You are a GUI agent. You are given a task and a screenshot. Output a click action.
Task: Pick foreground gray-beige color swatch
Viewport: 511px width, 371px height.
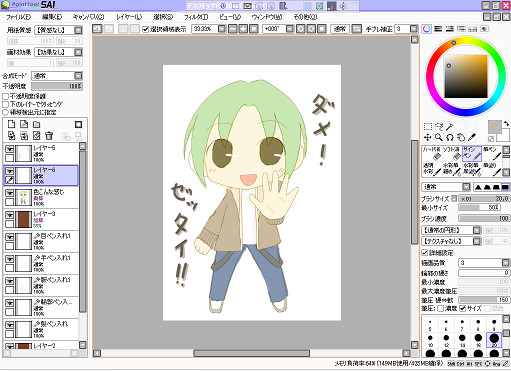[495, 127]
